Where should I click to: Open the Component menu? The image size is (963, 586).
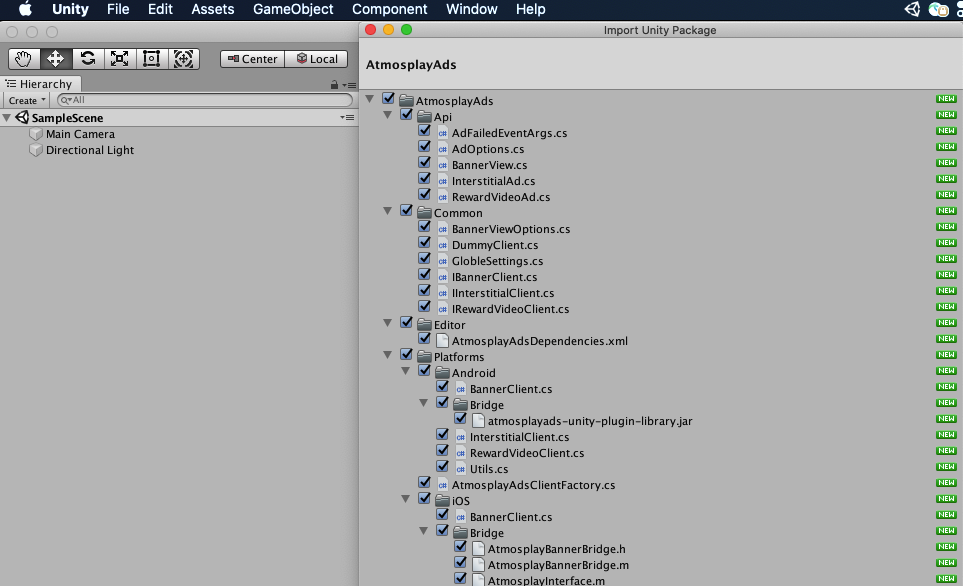tap(389, 9)
